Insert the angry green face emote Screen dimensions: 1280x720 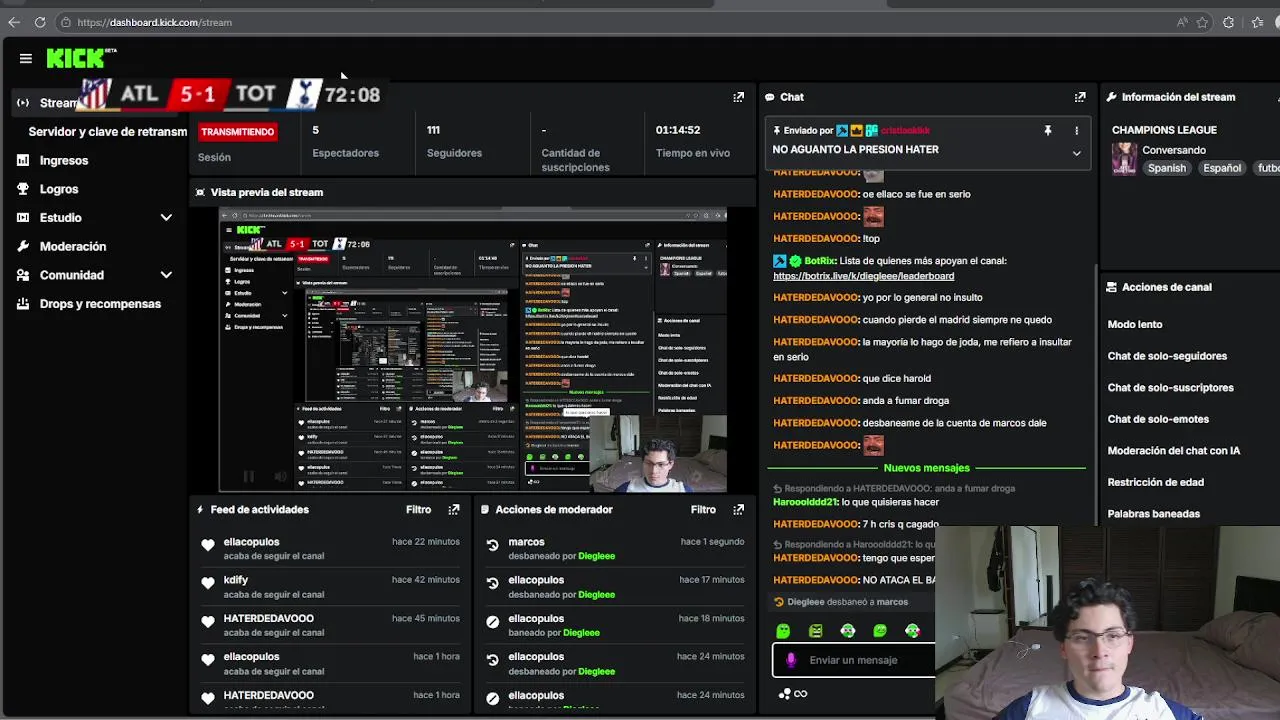[816, 631]
